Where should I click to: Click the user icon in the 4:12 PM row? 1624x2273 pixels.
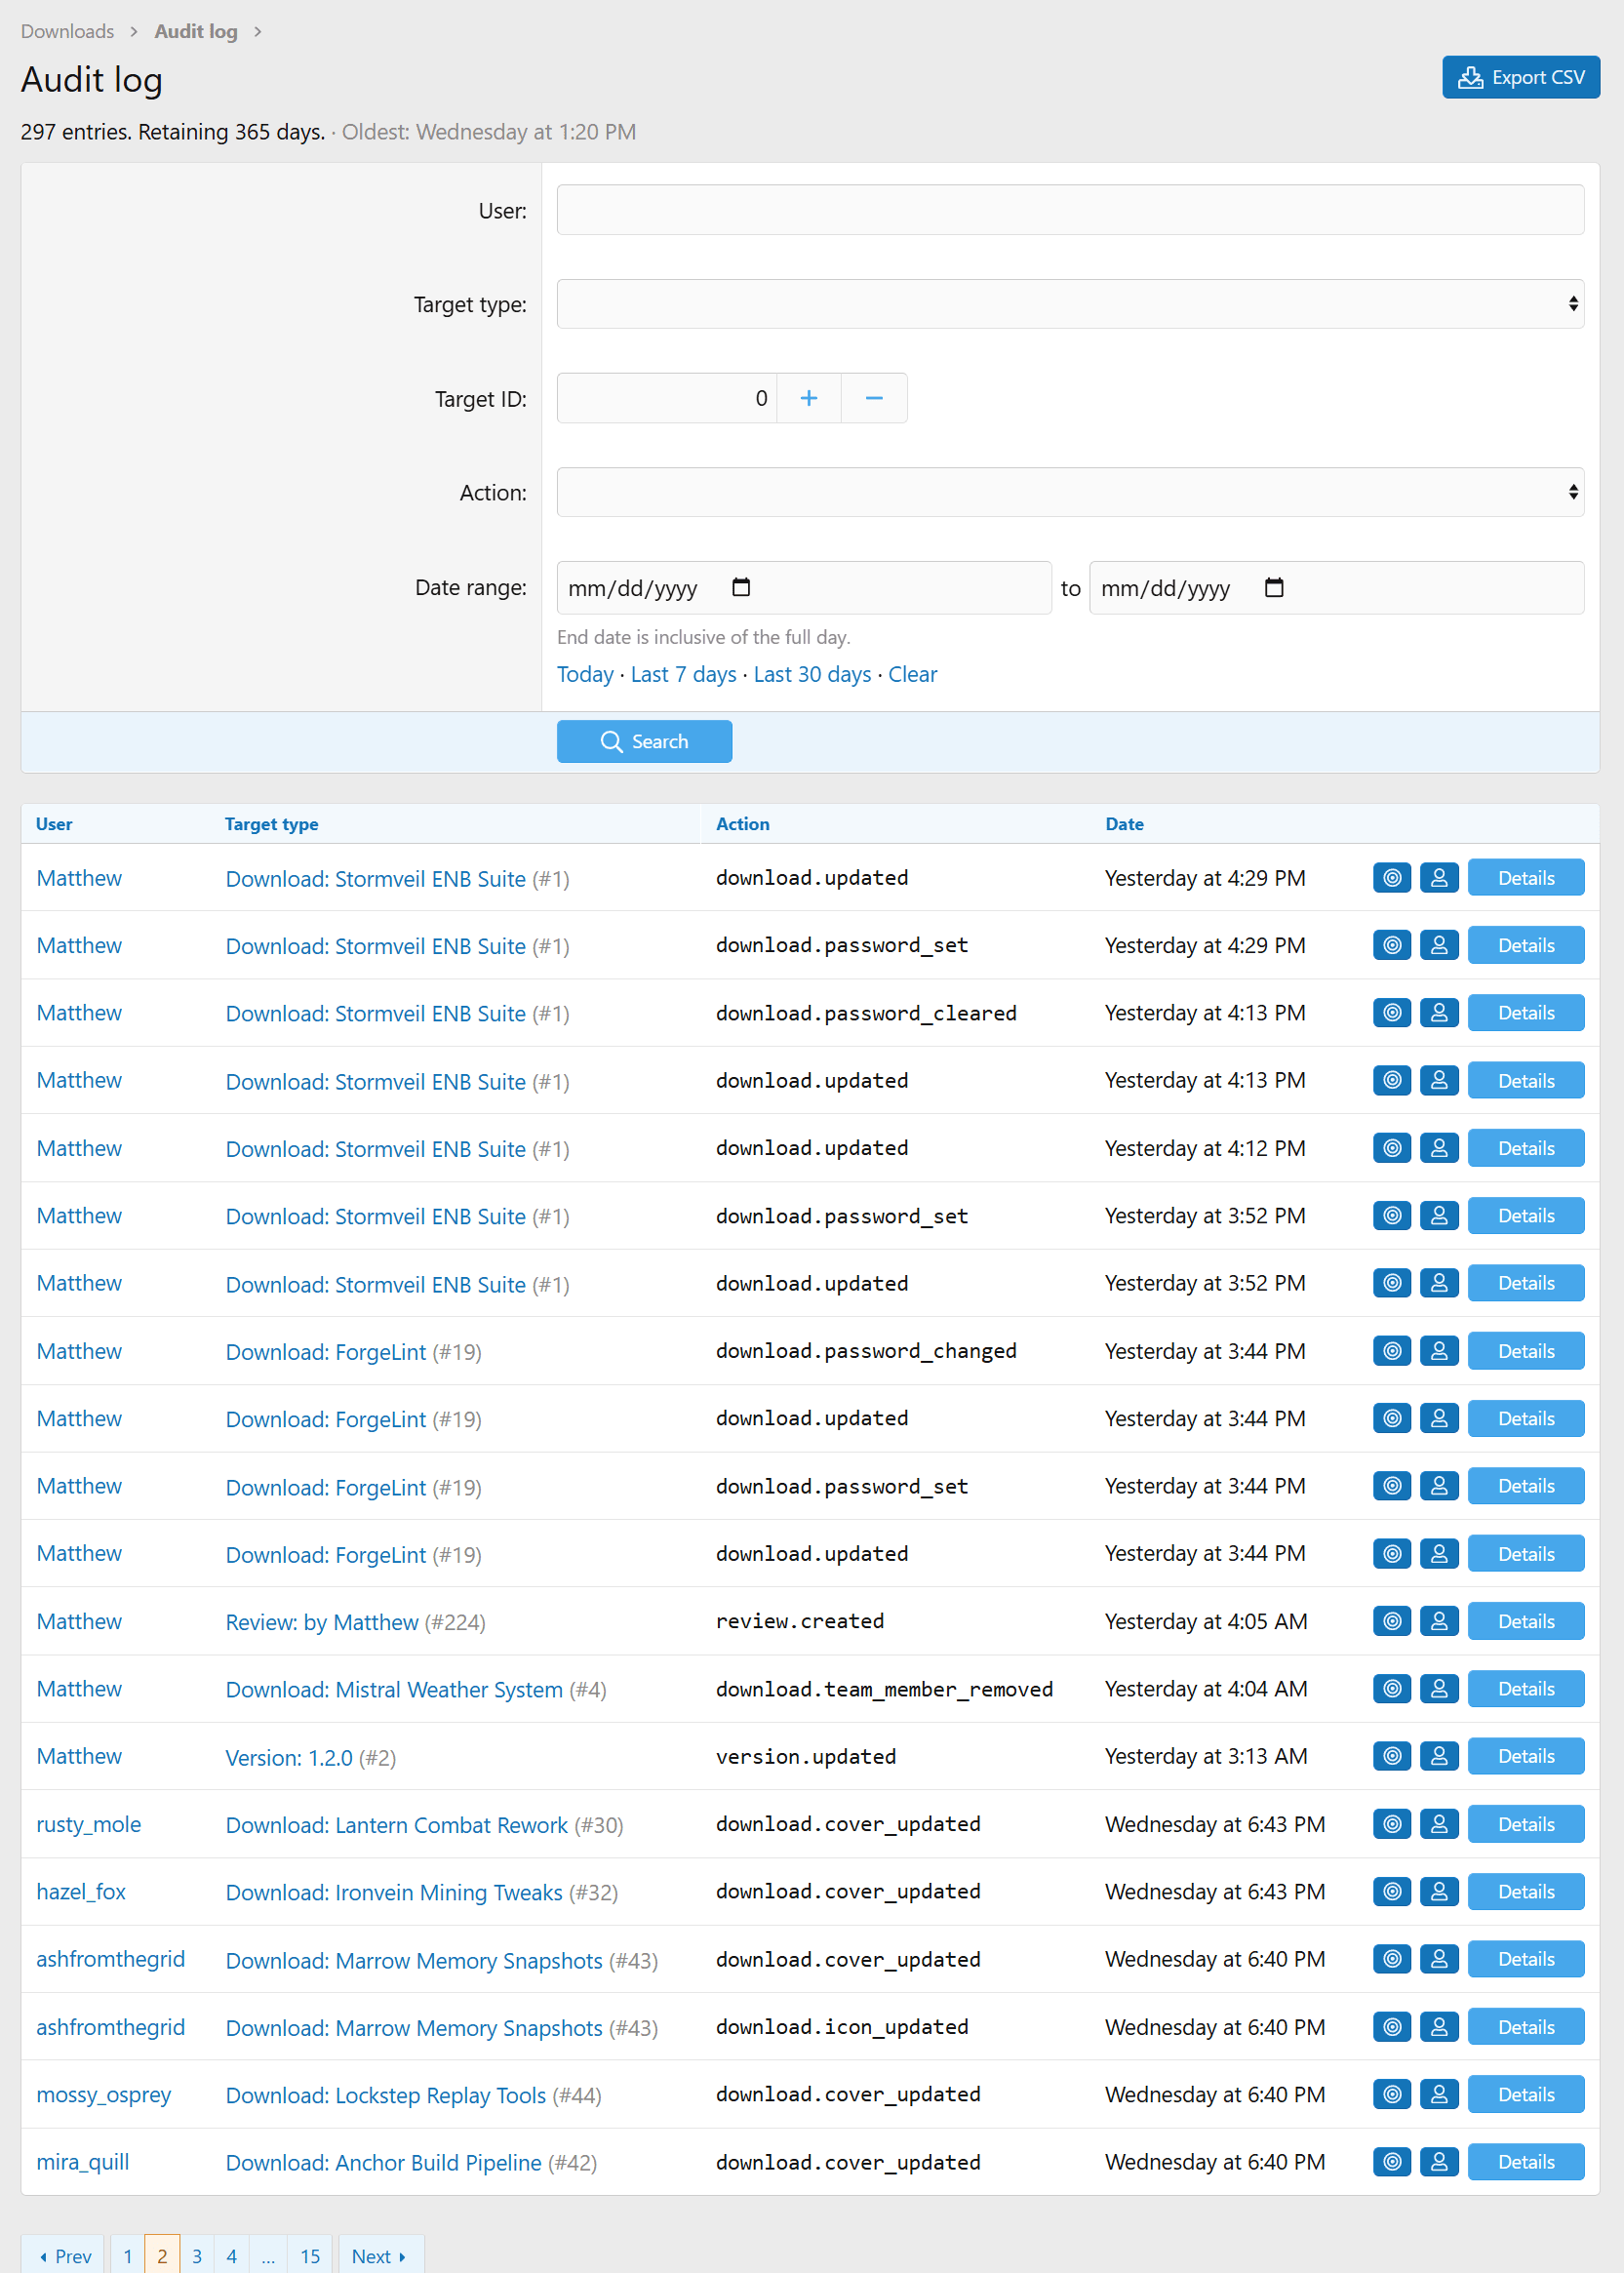1438,1147
